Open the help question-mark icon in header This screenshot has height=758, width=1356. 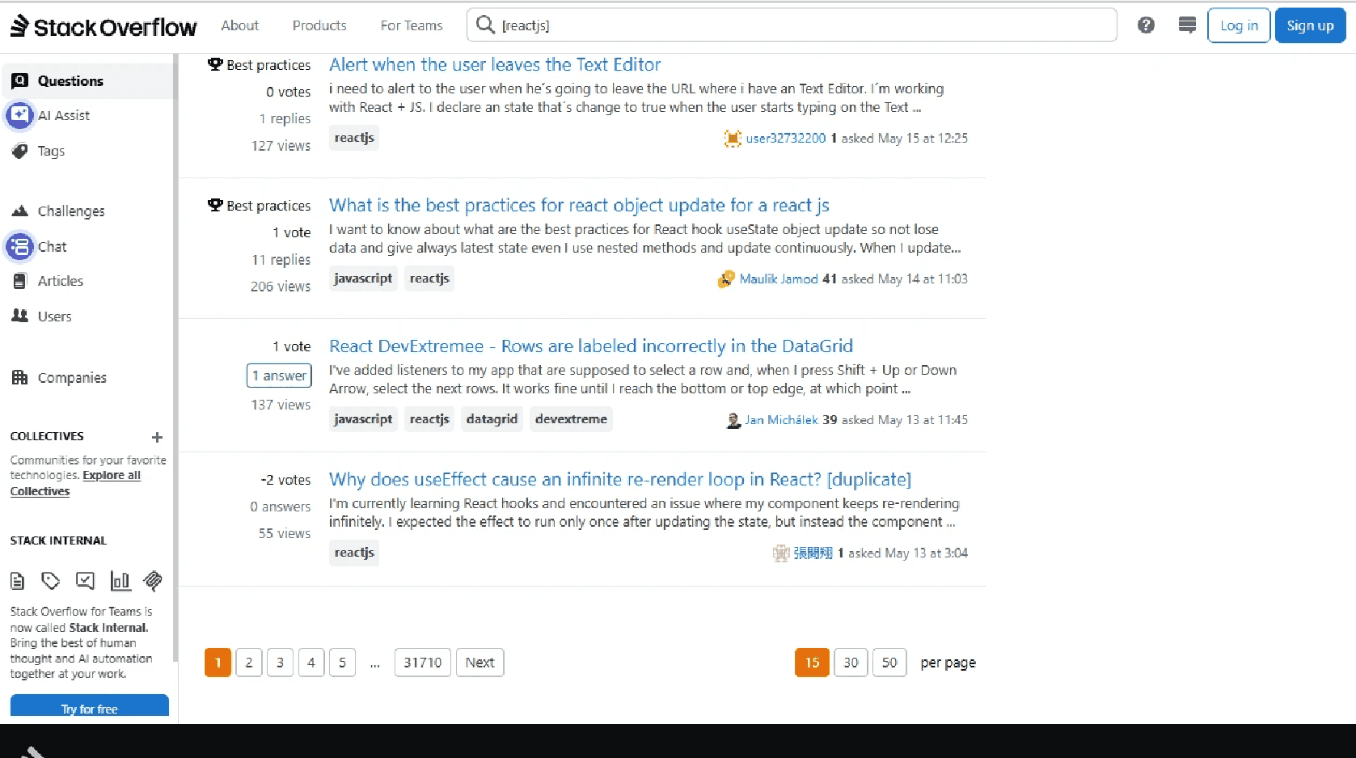pyautogui.click(x=1146, y=25)
